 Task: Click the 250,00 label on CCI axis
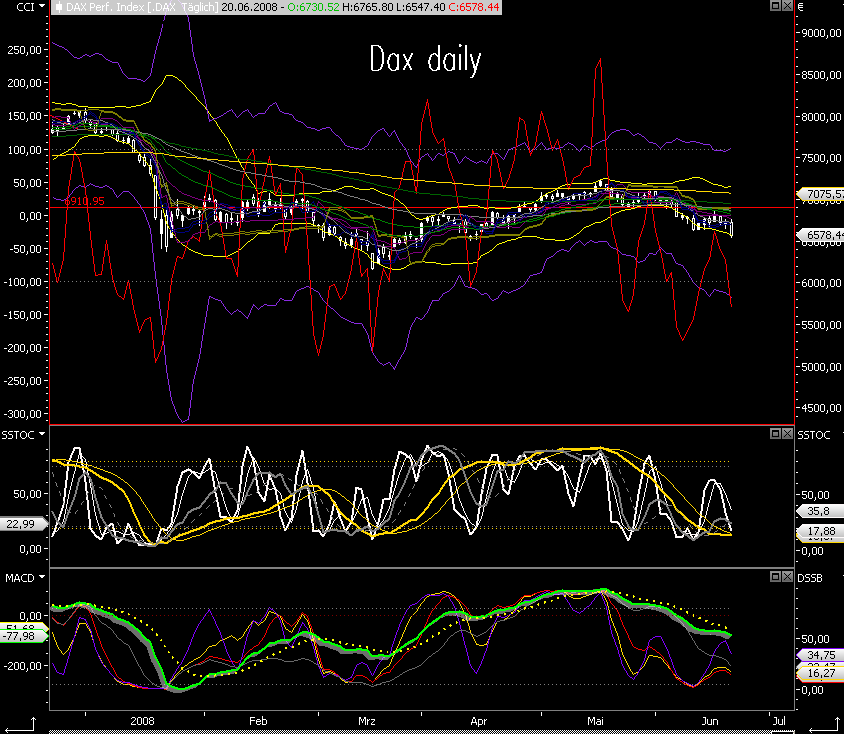(x=24, y=50)
